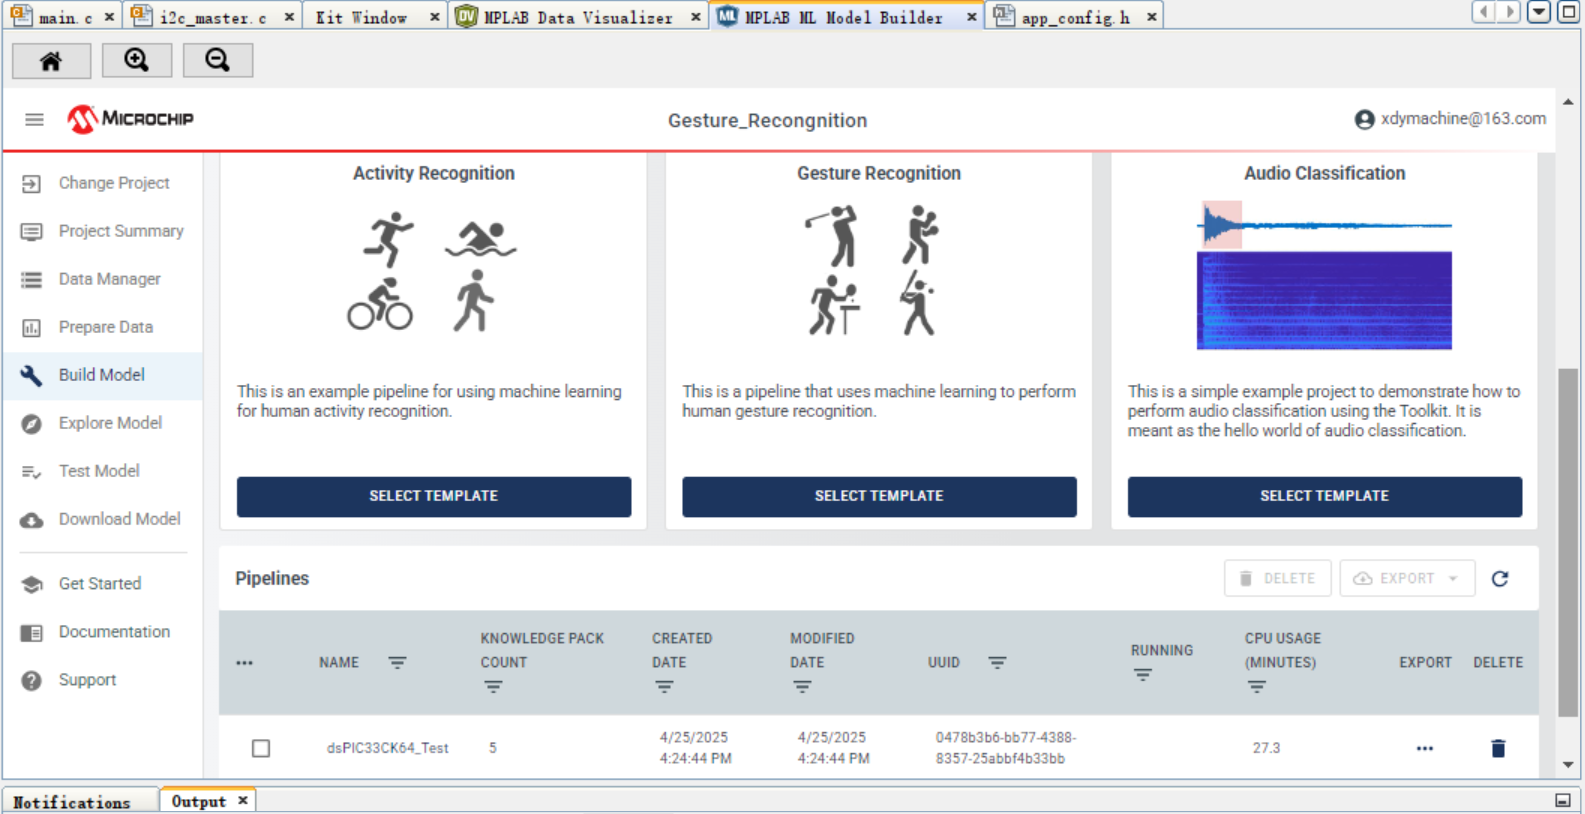This screenshot has width=1585, height=814.
Task: Go to Change Project
Action: [x=103, y=183]
